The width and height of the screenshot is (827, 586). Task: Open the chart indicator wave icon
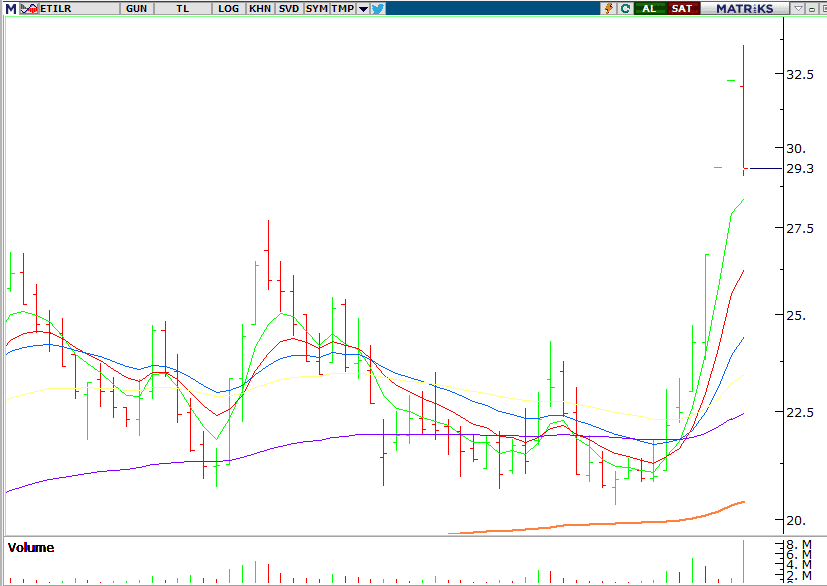(x=29, y=8)
